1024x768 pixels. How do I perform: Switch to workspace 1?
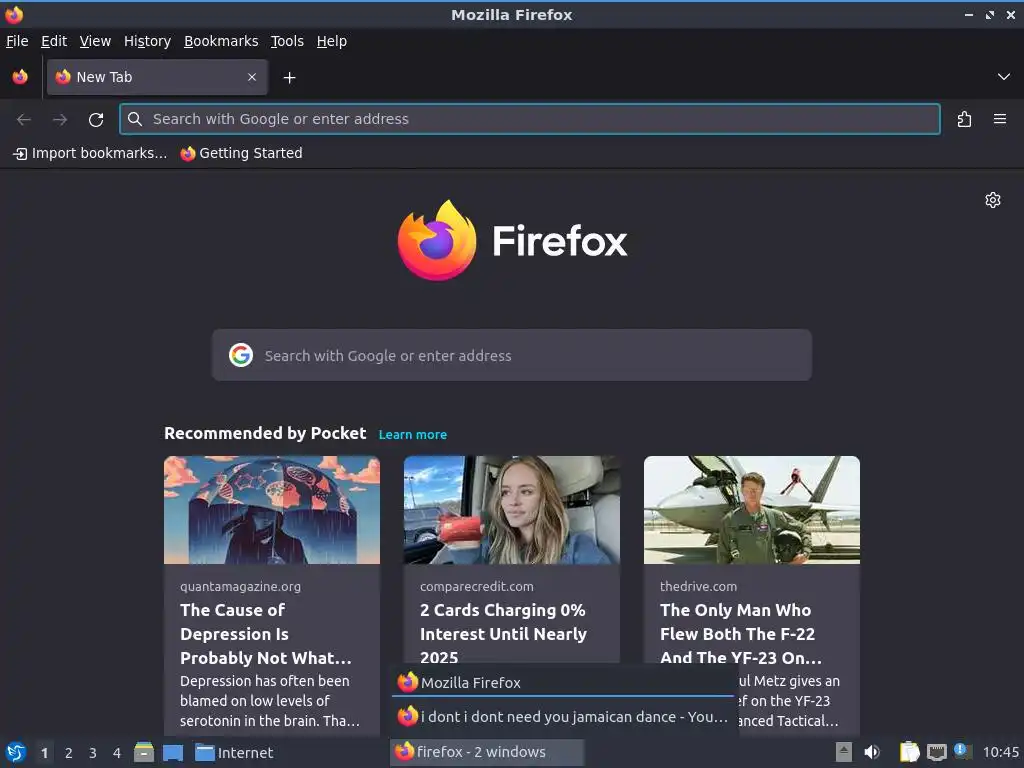click(x=44, y=753)
